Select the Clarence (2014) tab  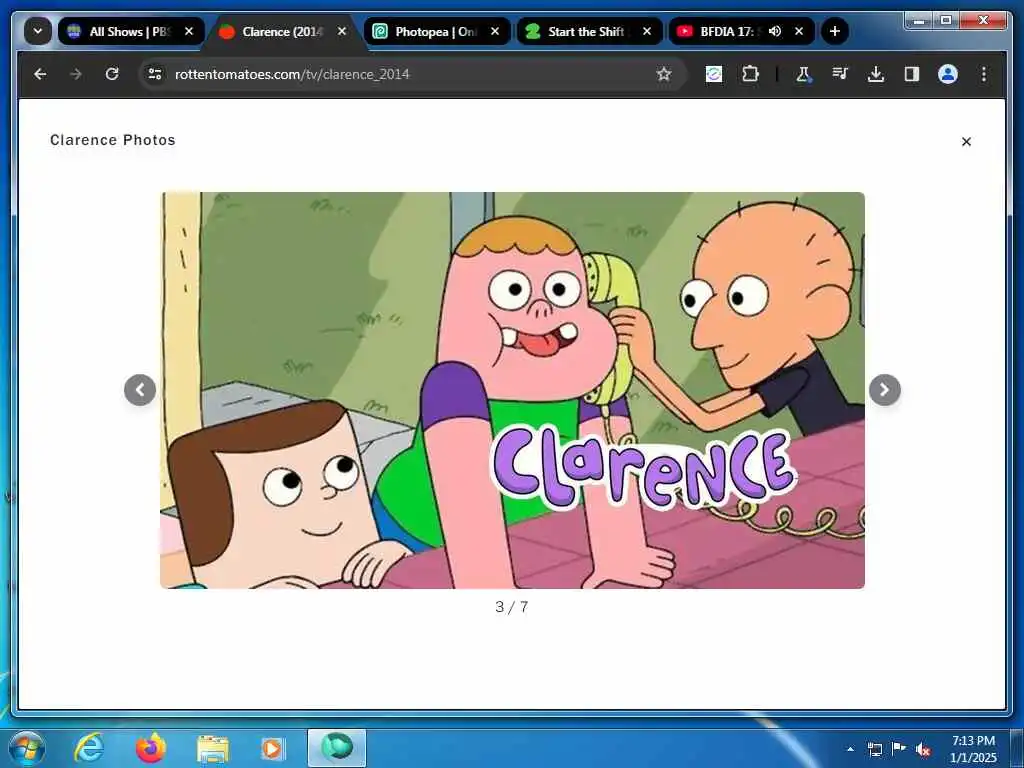283,31
